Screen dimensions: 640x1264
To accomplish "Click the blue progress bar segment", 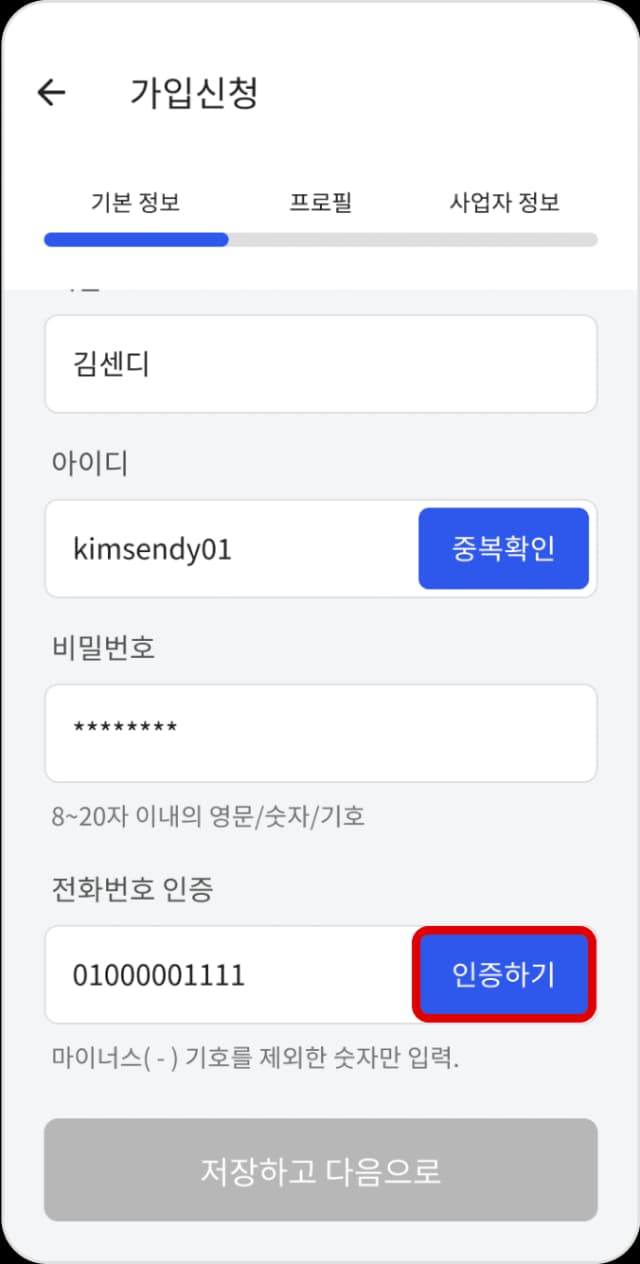I will [x=134, y=239].
